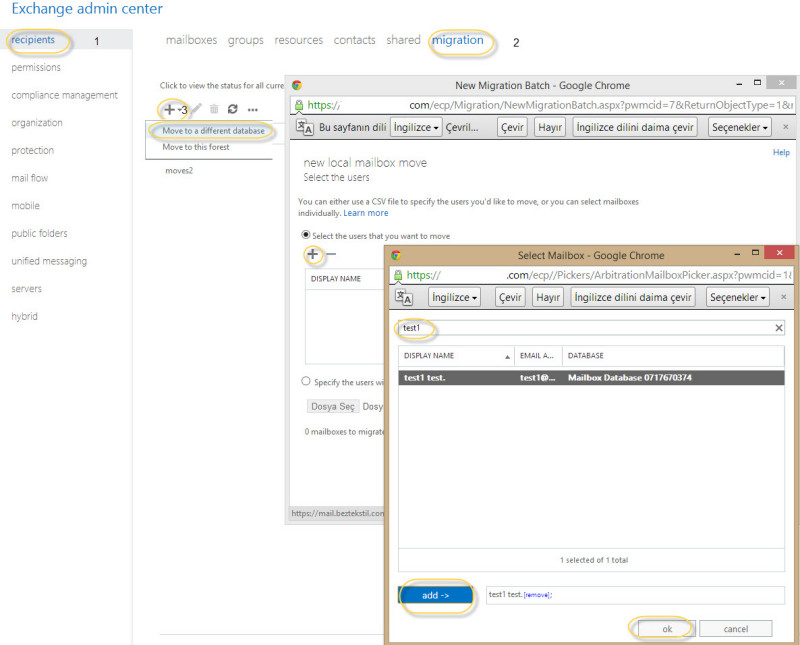This screenshot has width=800, height=645.
Task: Go to recipients in the left navigation
Action: pyautogui.click(x=33, y=39)
